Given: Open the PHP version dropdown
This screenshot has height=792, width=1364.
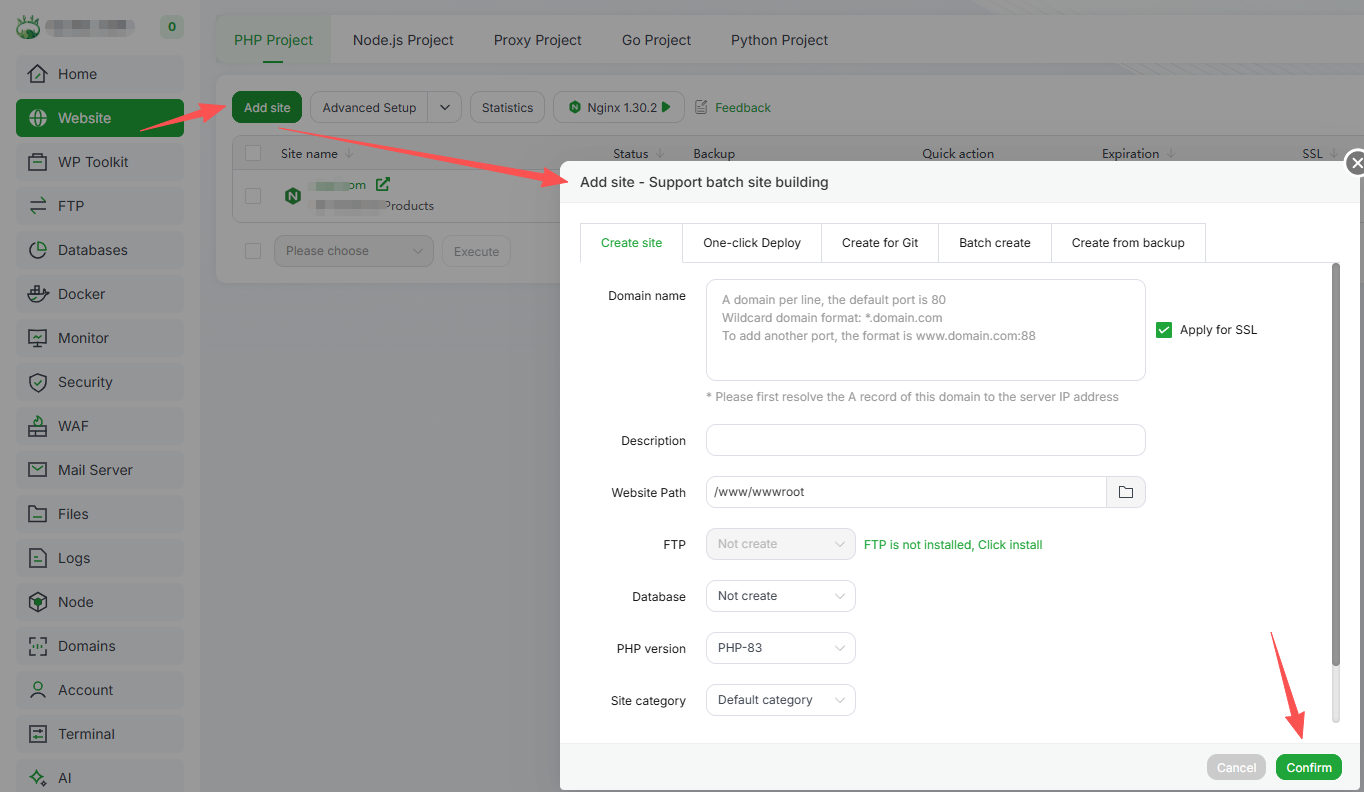Looking at the screenshot, I should 780,648.
